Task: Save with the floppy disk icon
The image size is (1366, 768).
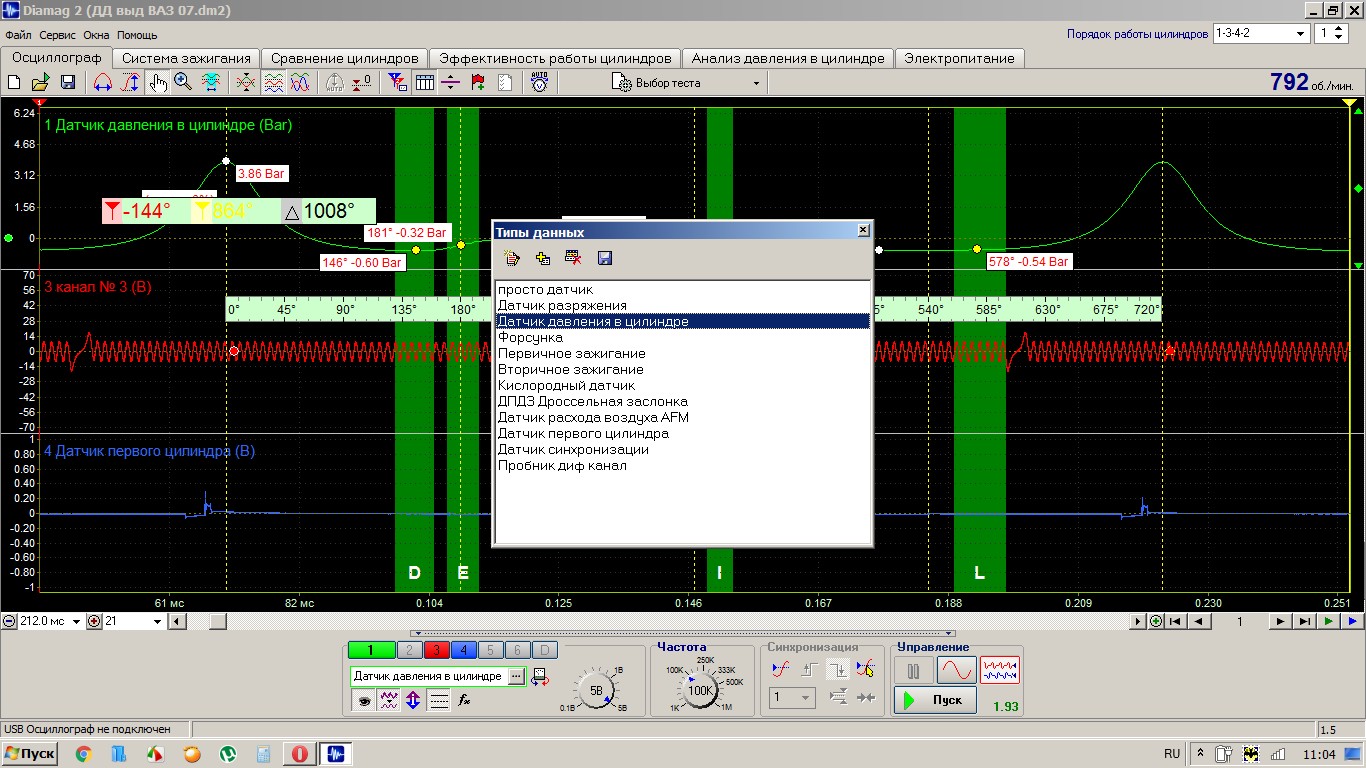Action: pyautogui.click(x=68, y=83)
